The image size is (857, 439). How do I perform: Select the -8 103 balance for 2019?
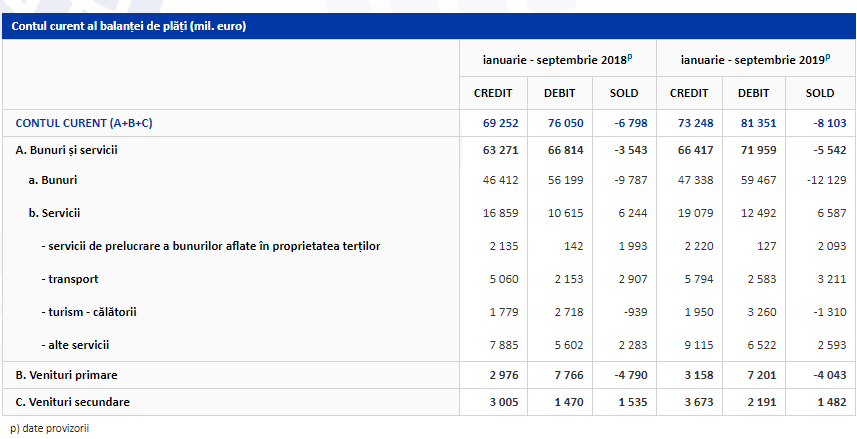[x=830, y=123]
